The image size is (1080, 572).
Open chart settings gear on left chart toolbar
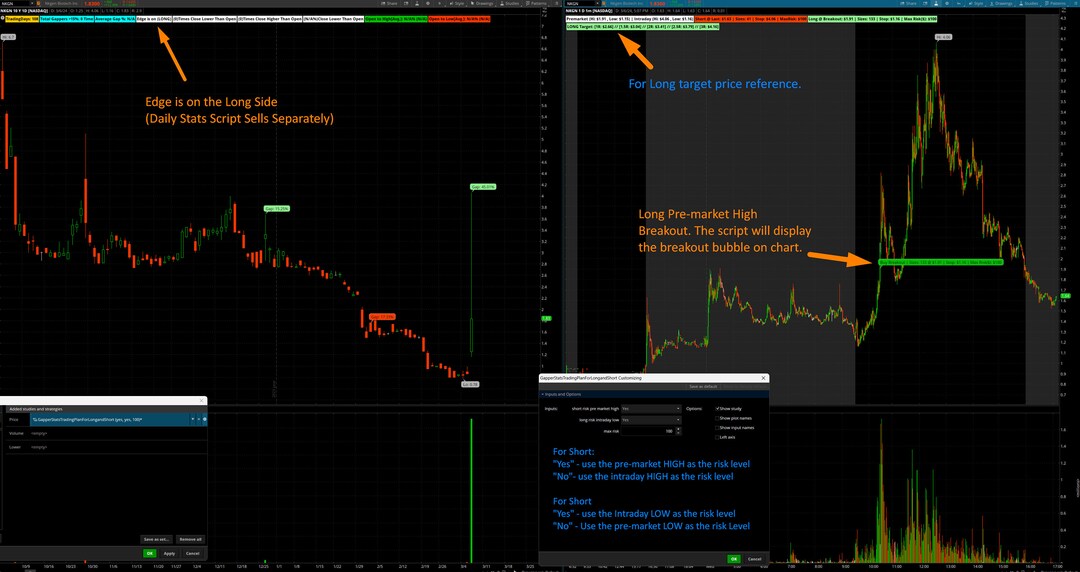click(428, 3)
